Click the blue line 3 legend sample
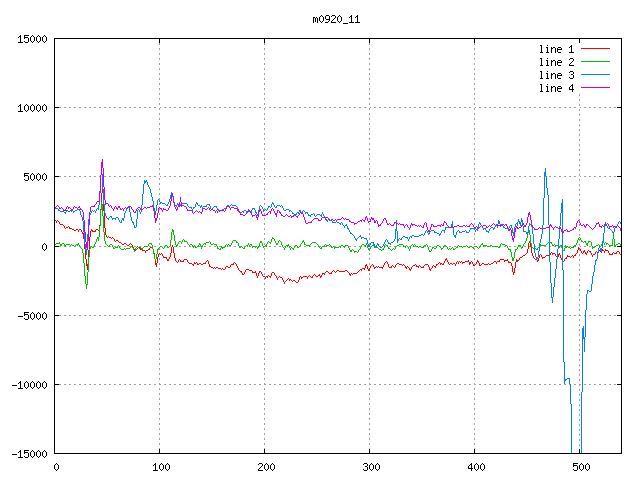Screen dimensions: 640x480 (x=595, y=75)
